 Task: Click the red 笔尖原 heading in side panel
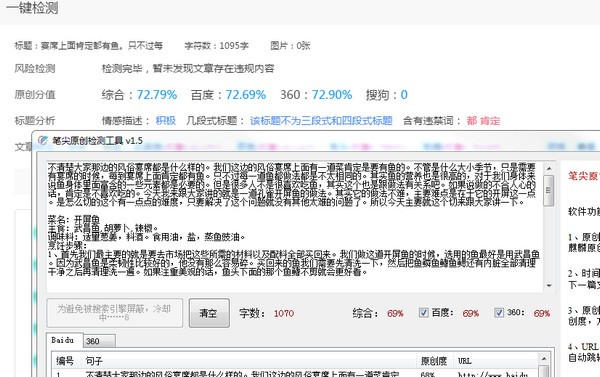click(x=584, y=176)
